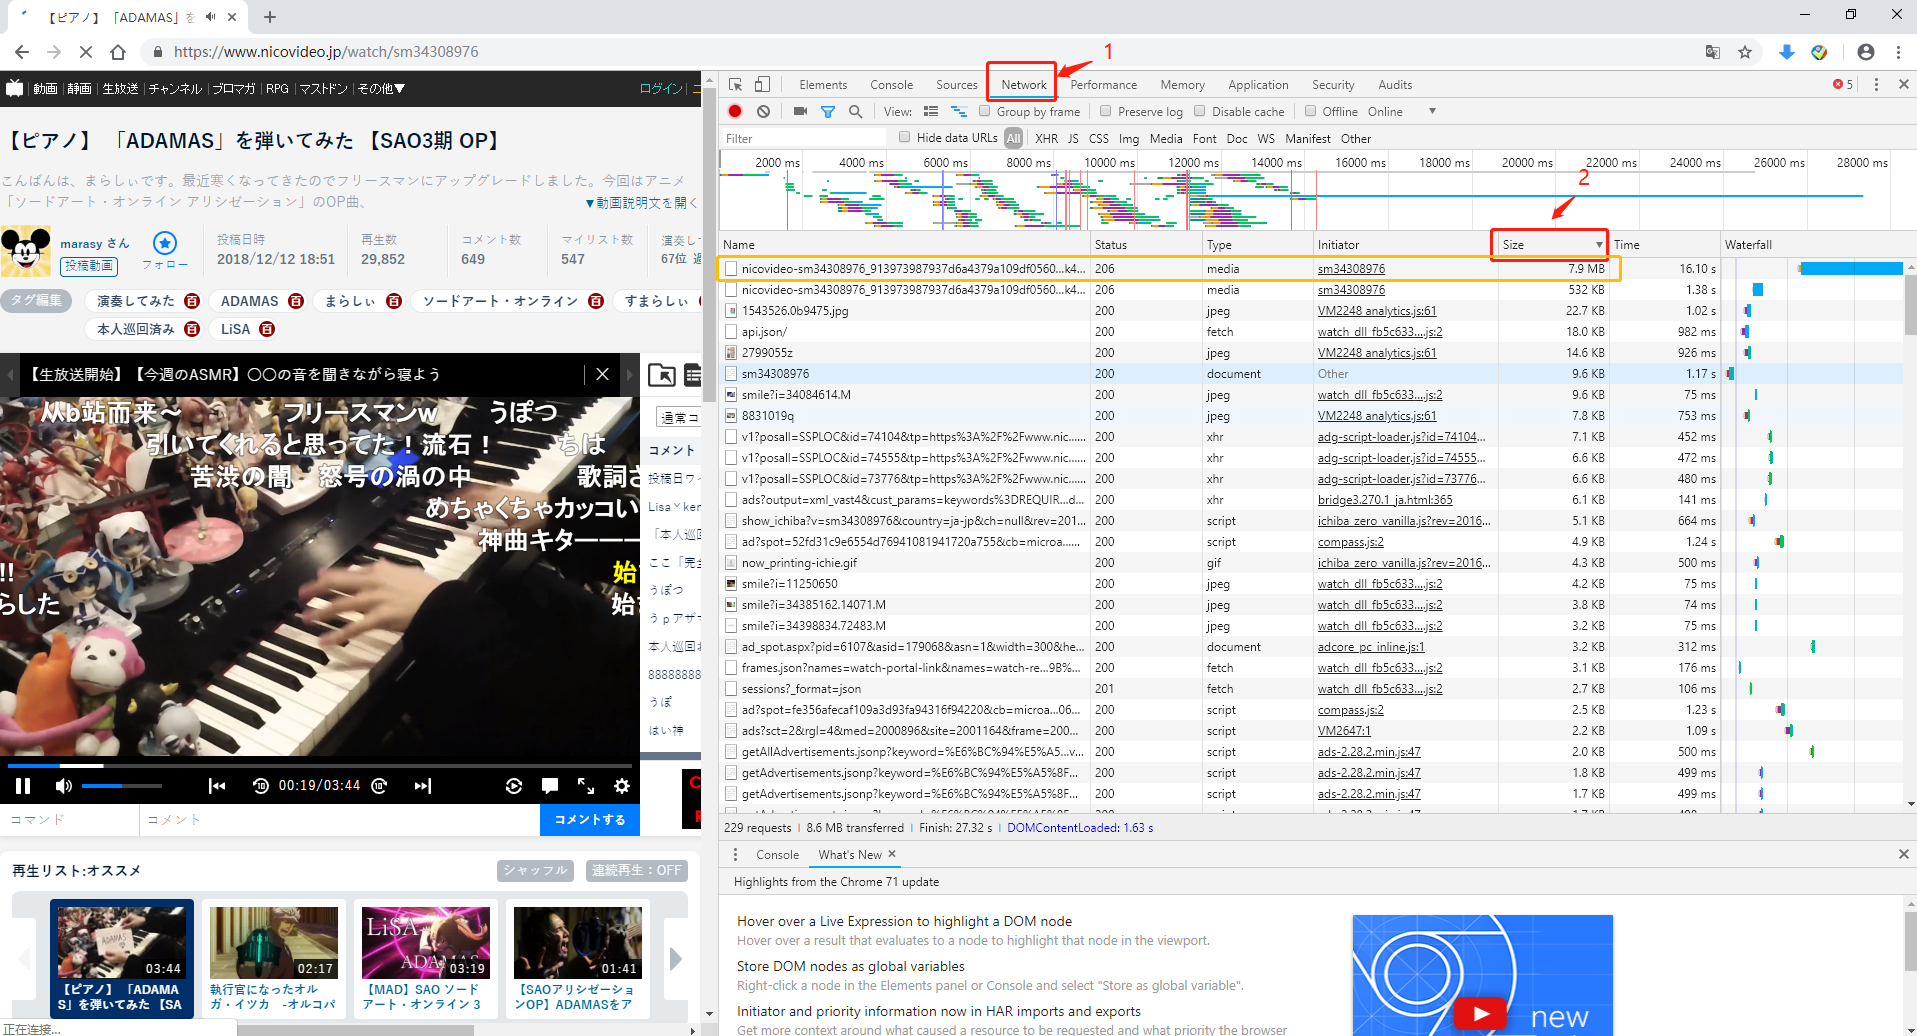Toggle the シャッフル shuffle button
The image size is (1917, 1036).
pos(535,871)
